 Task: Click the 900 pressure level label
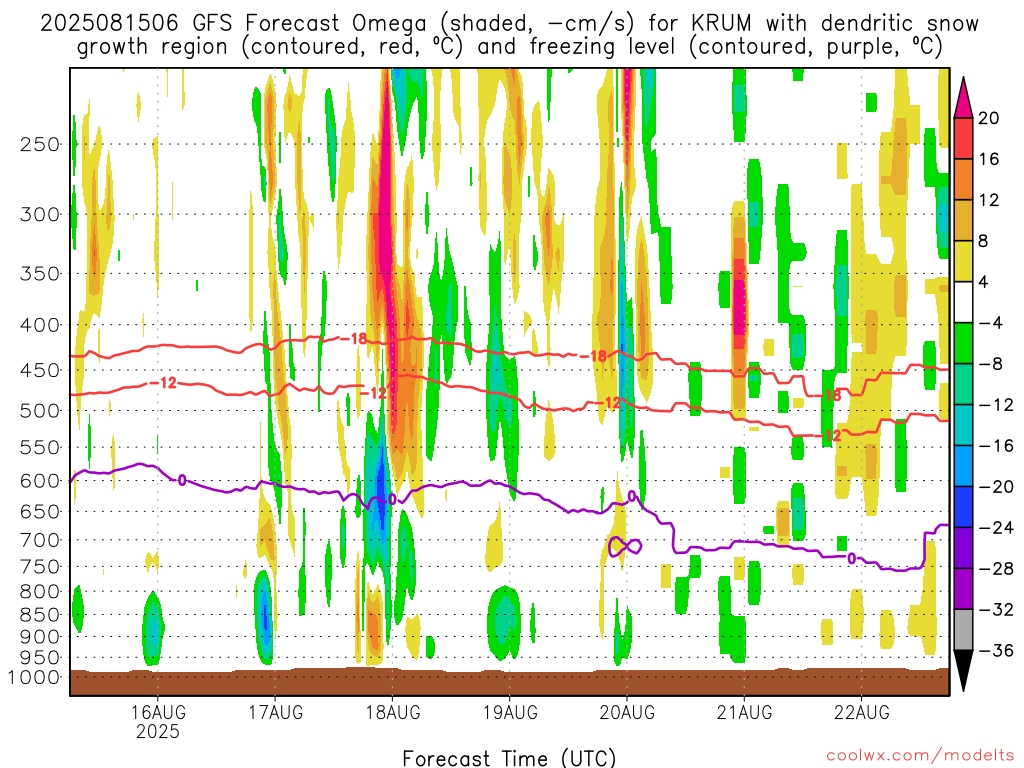pyautogui.click(x=40, y=637)
